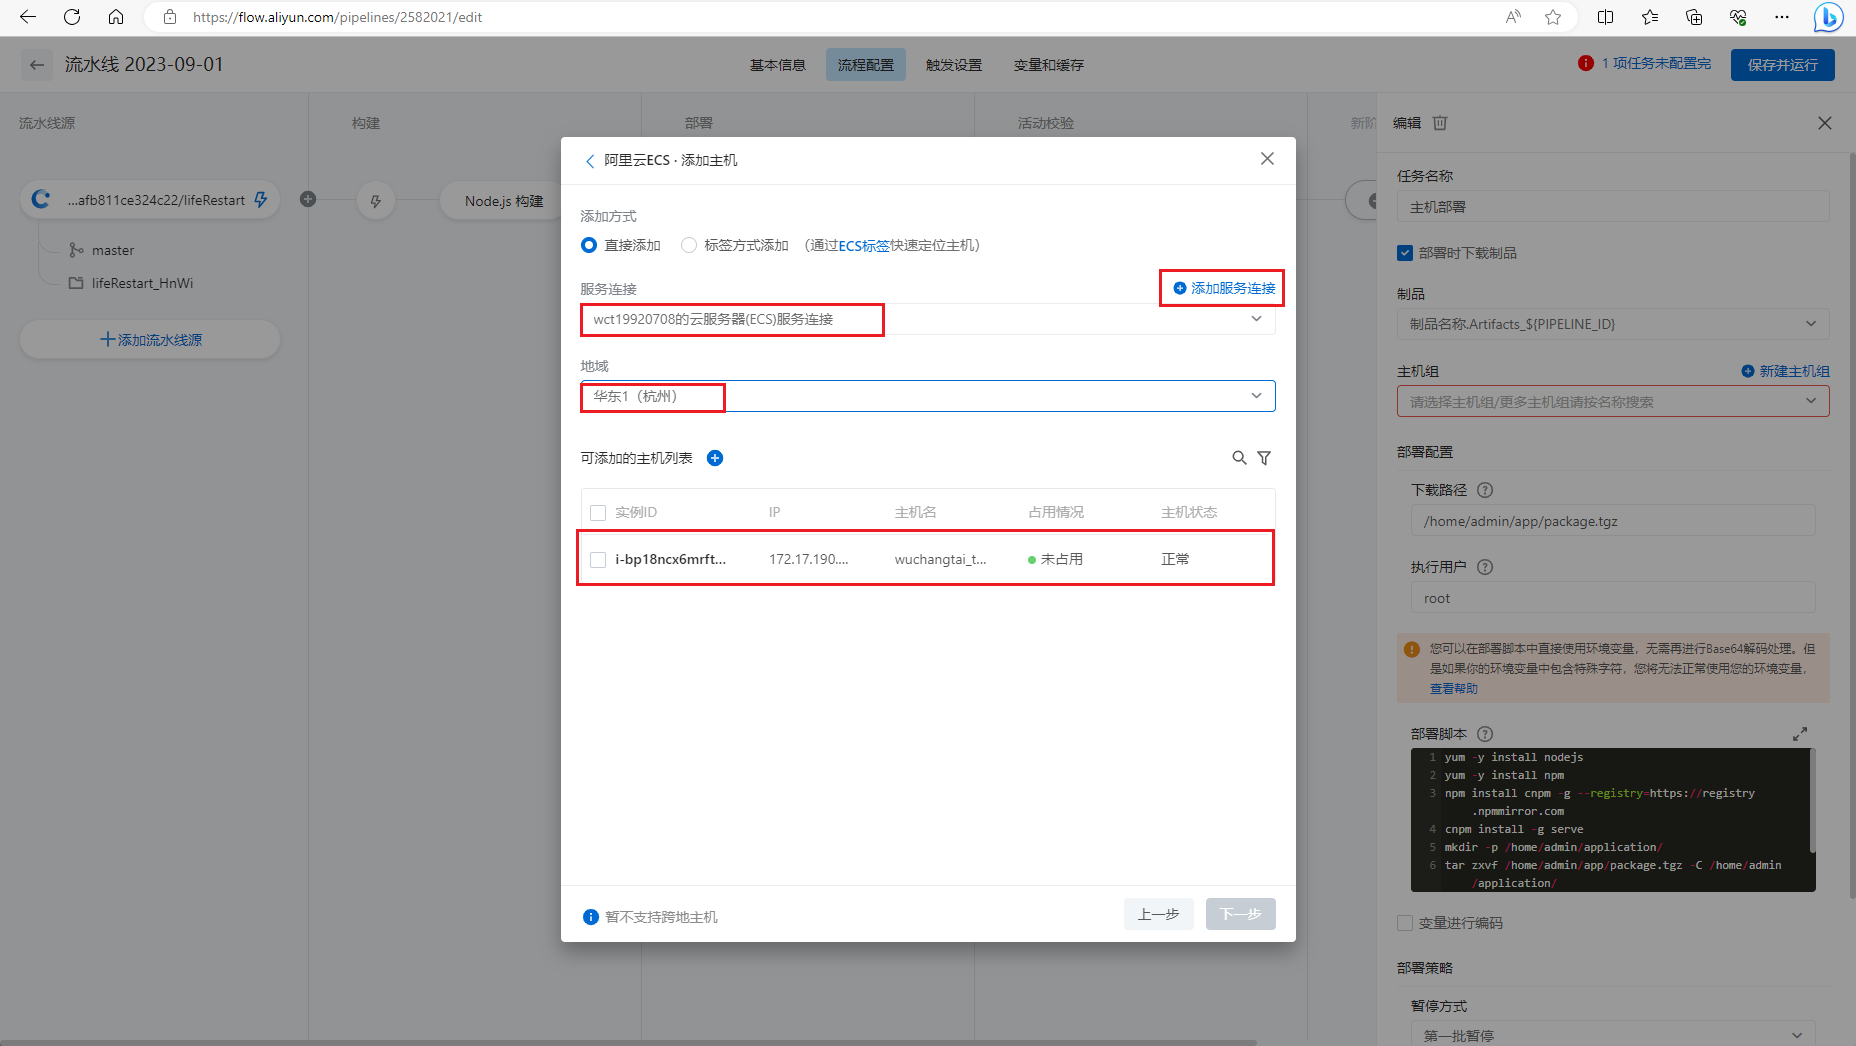Click help icon beside 执行用户

click(x=1485, y=567)
